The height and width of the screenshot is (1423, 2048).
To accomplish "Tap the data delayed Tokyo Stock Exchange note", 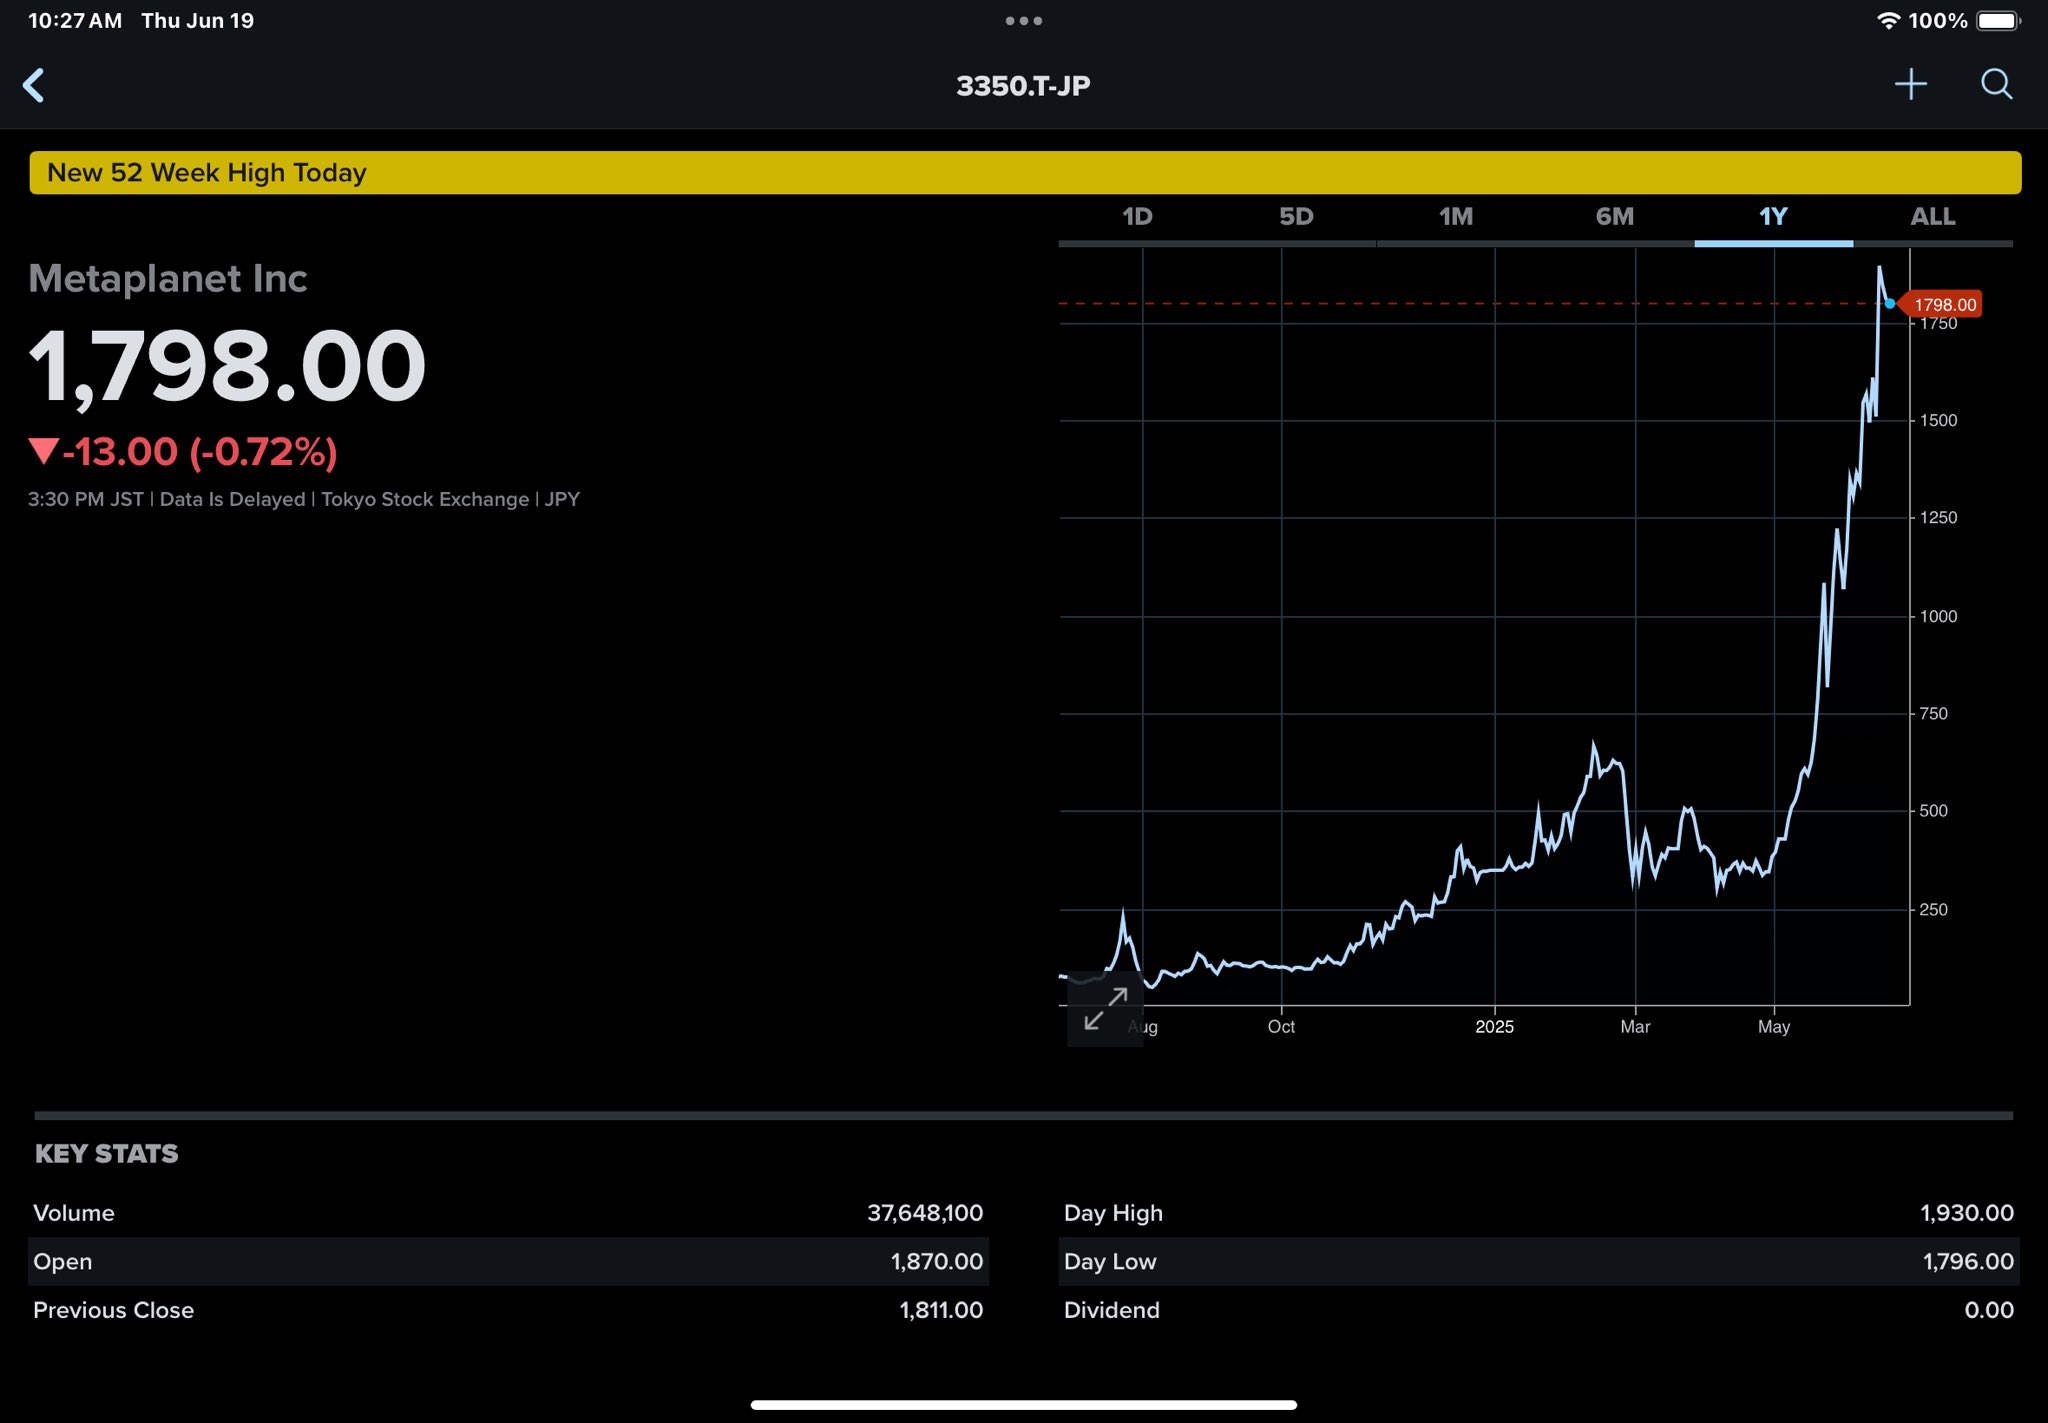I will click(x=304, y=499).
